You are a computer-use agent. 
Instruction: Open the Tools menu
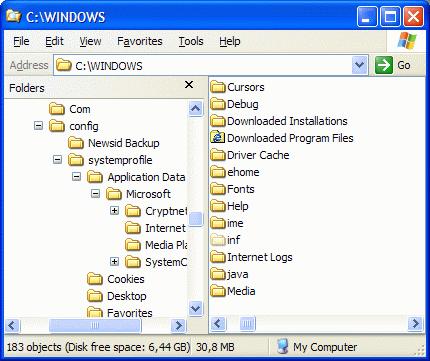191,41
